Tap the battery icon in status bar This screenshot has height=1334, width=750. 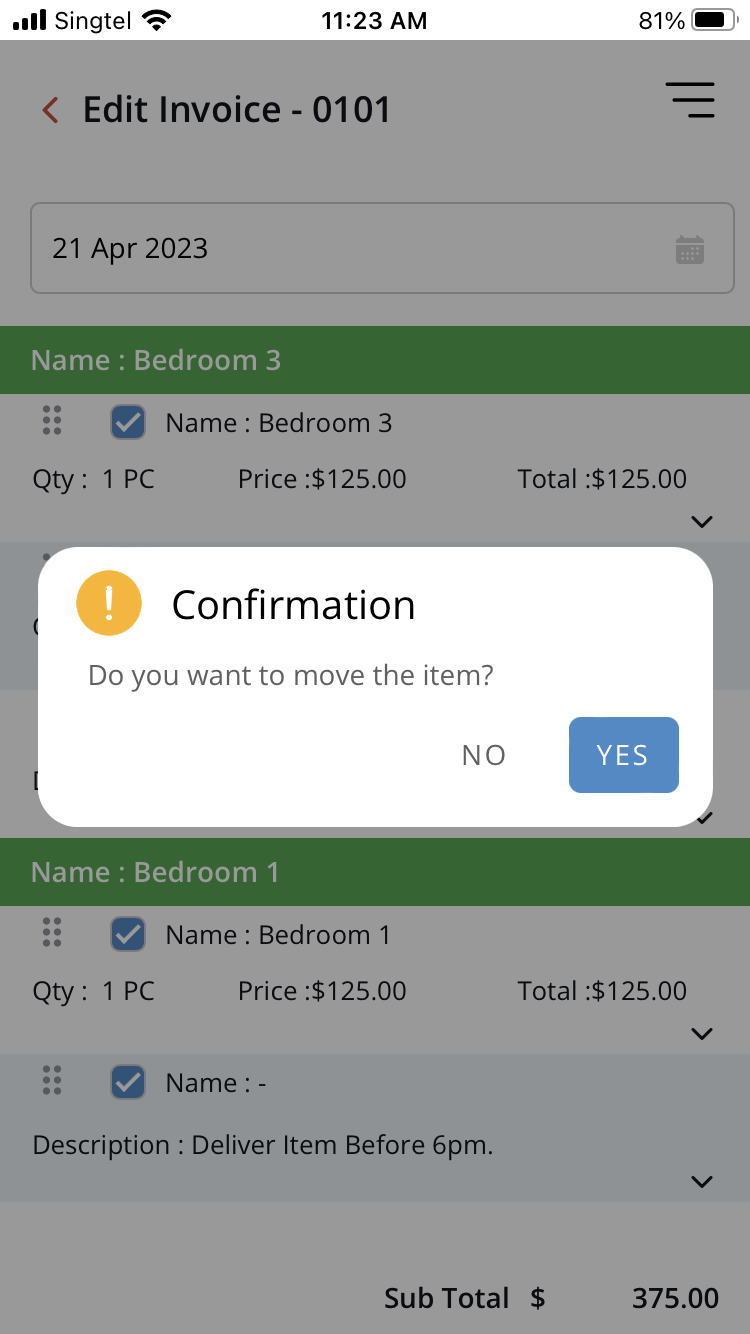pyautogui.click(x=714, y=20)
